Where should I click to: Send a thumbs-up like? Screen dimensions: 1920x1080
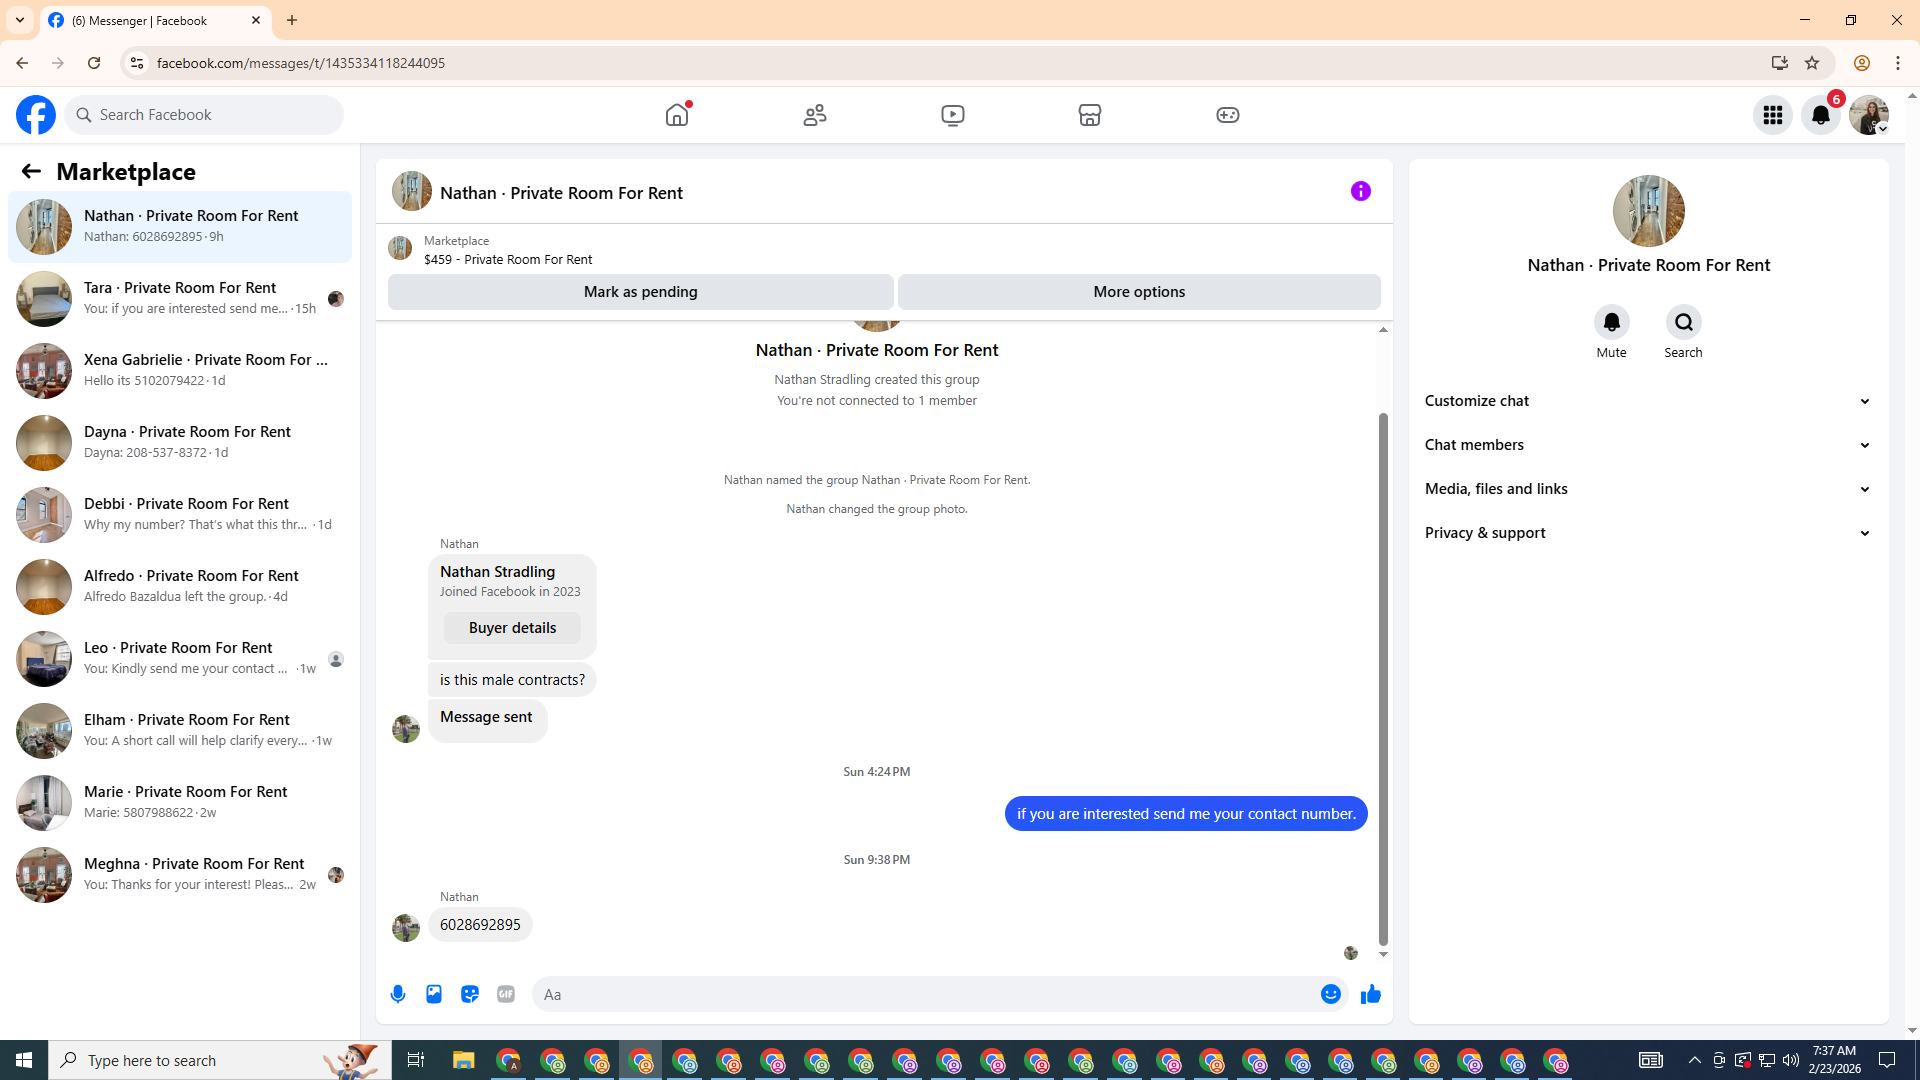point(1371,994)
